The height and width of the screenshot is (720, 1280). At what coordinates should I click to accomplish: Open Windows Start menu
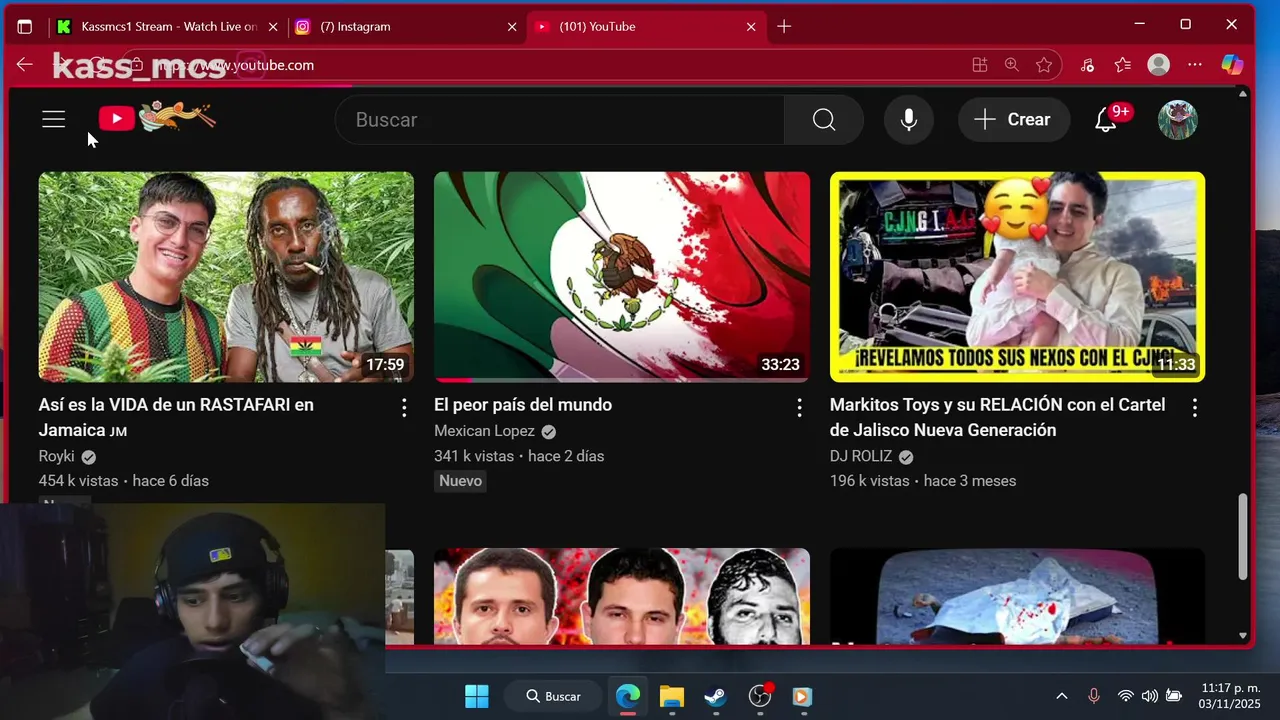477,696
